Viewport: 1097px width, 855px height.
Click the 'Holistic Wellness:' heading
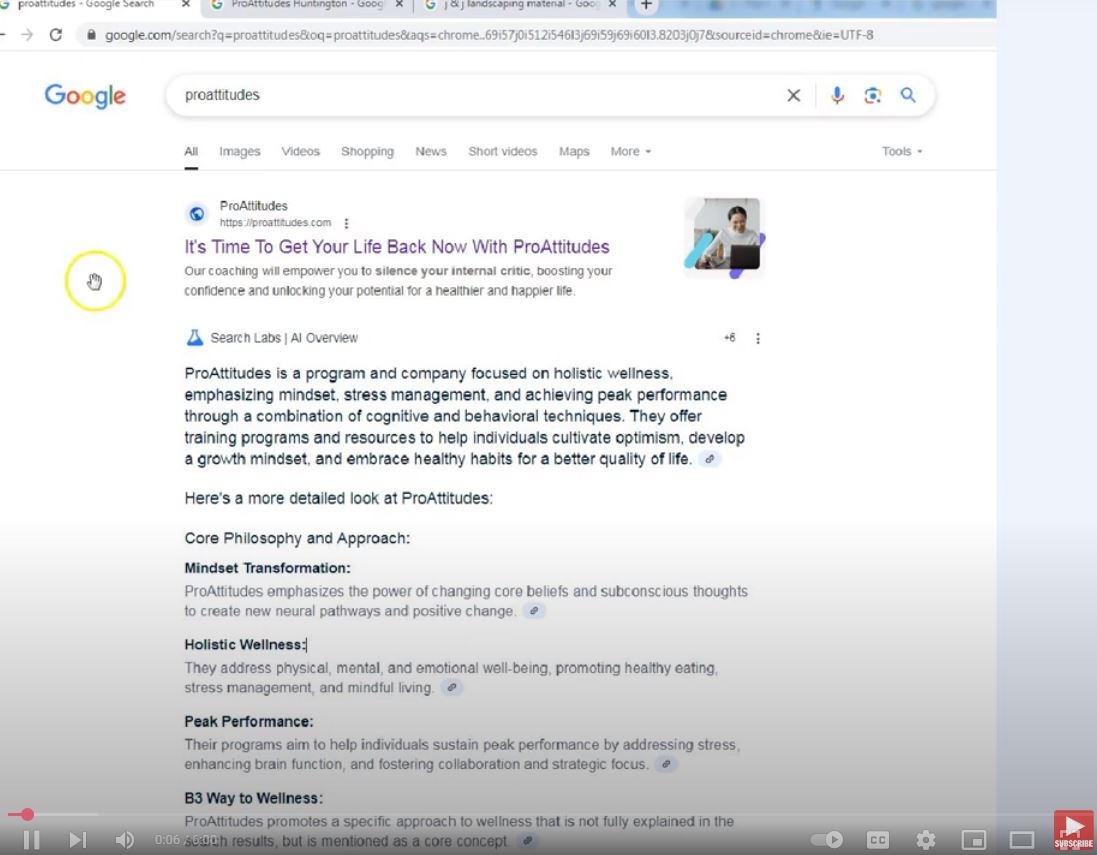coord(245,645)
